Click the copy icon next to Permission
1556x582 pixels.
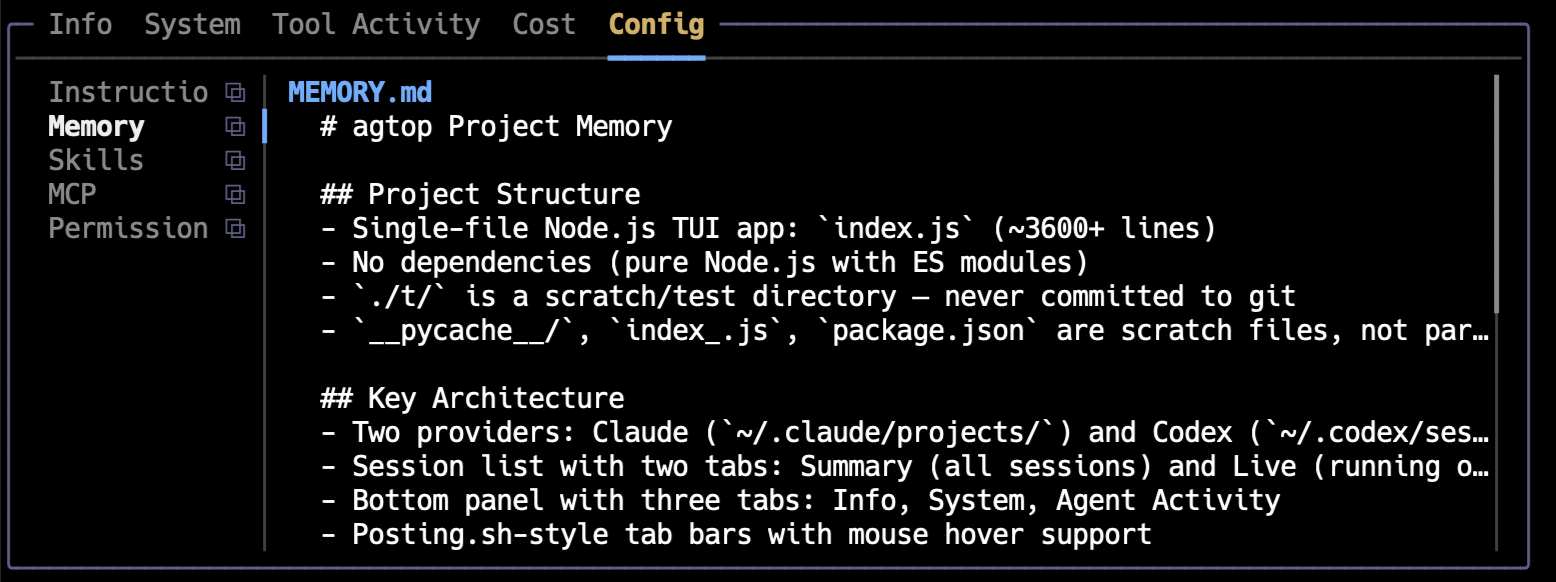tap(234, 228)
